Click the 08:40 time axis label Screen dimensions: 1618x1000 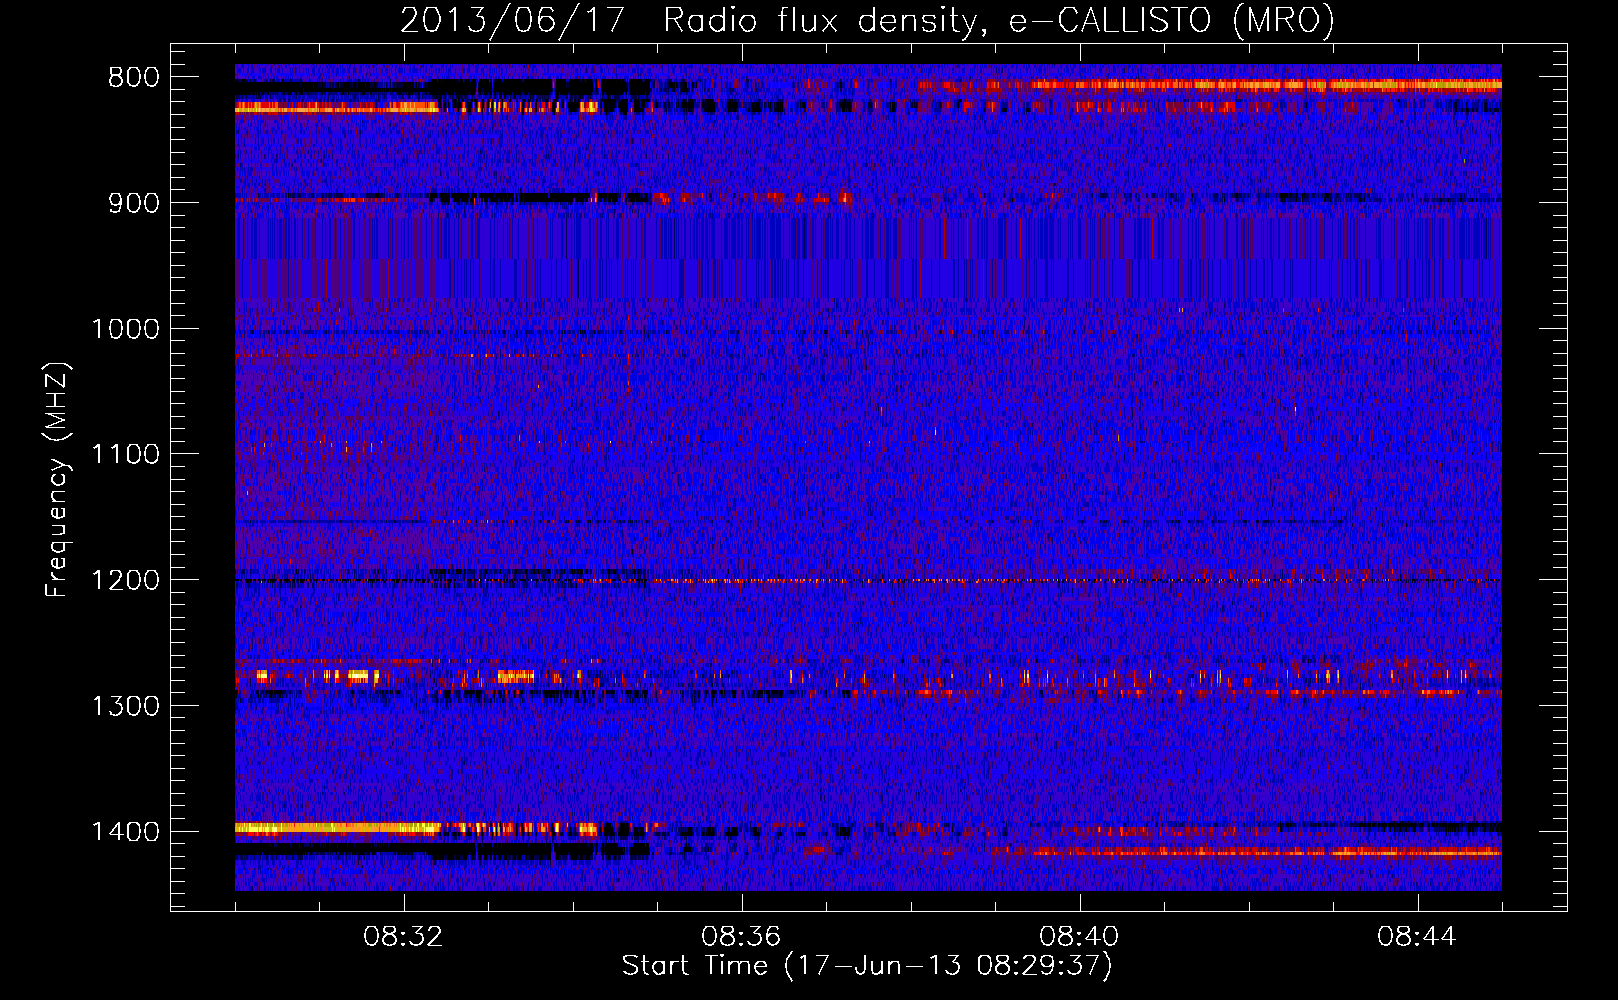click(x=1079, y=937)
